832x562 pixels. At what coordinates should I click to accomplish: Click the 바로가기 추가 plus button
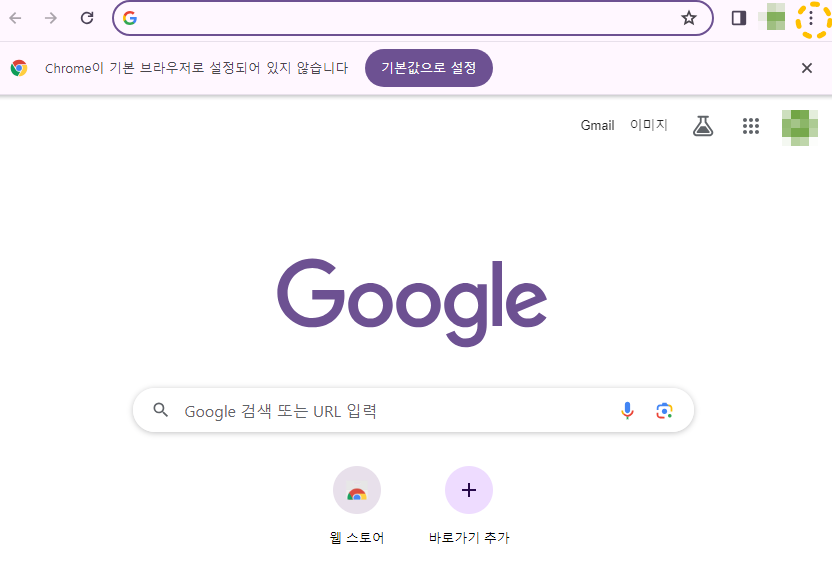469,490
